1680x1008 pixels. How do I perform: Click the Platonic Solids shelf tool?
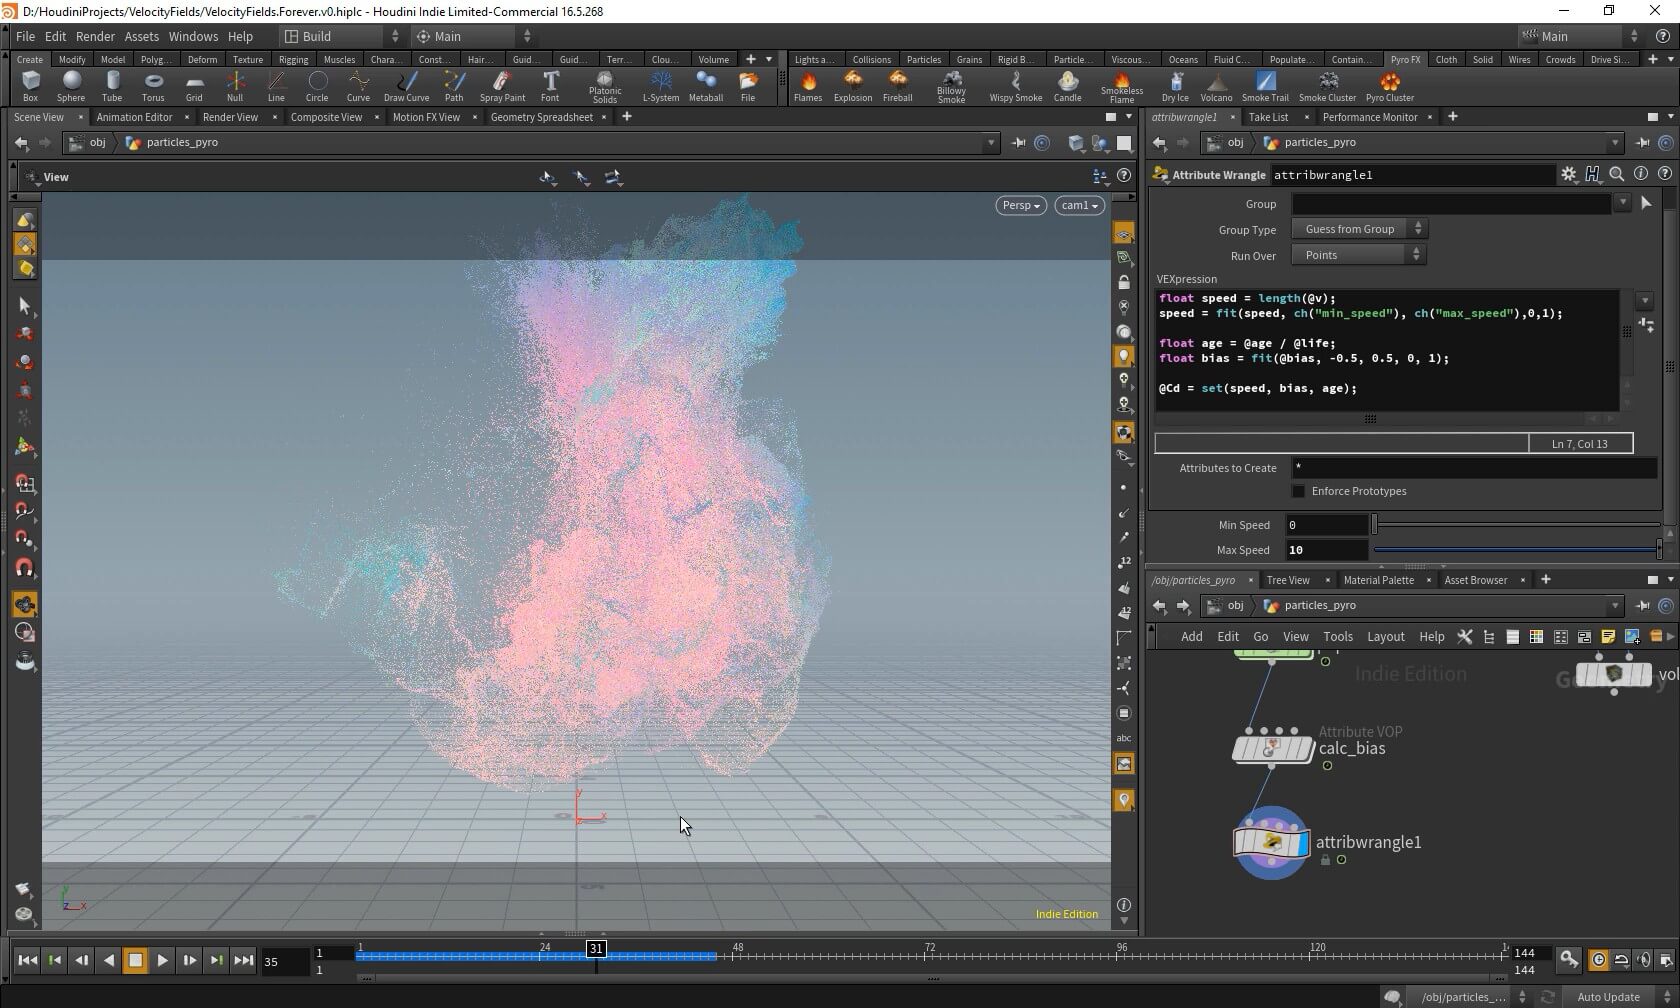pyautogui.click(x=604, y=85)
